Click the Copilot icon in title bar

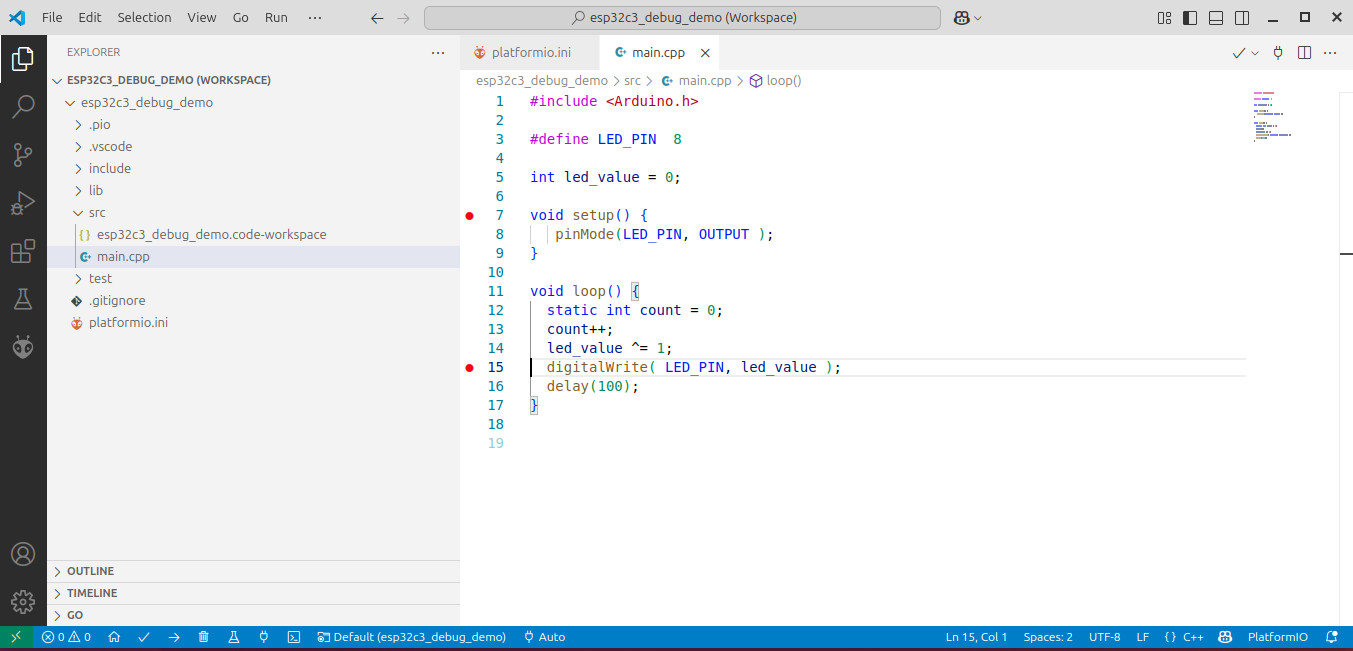961,18
